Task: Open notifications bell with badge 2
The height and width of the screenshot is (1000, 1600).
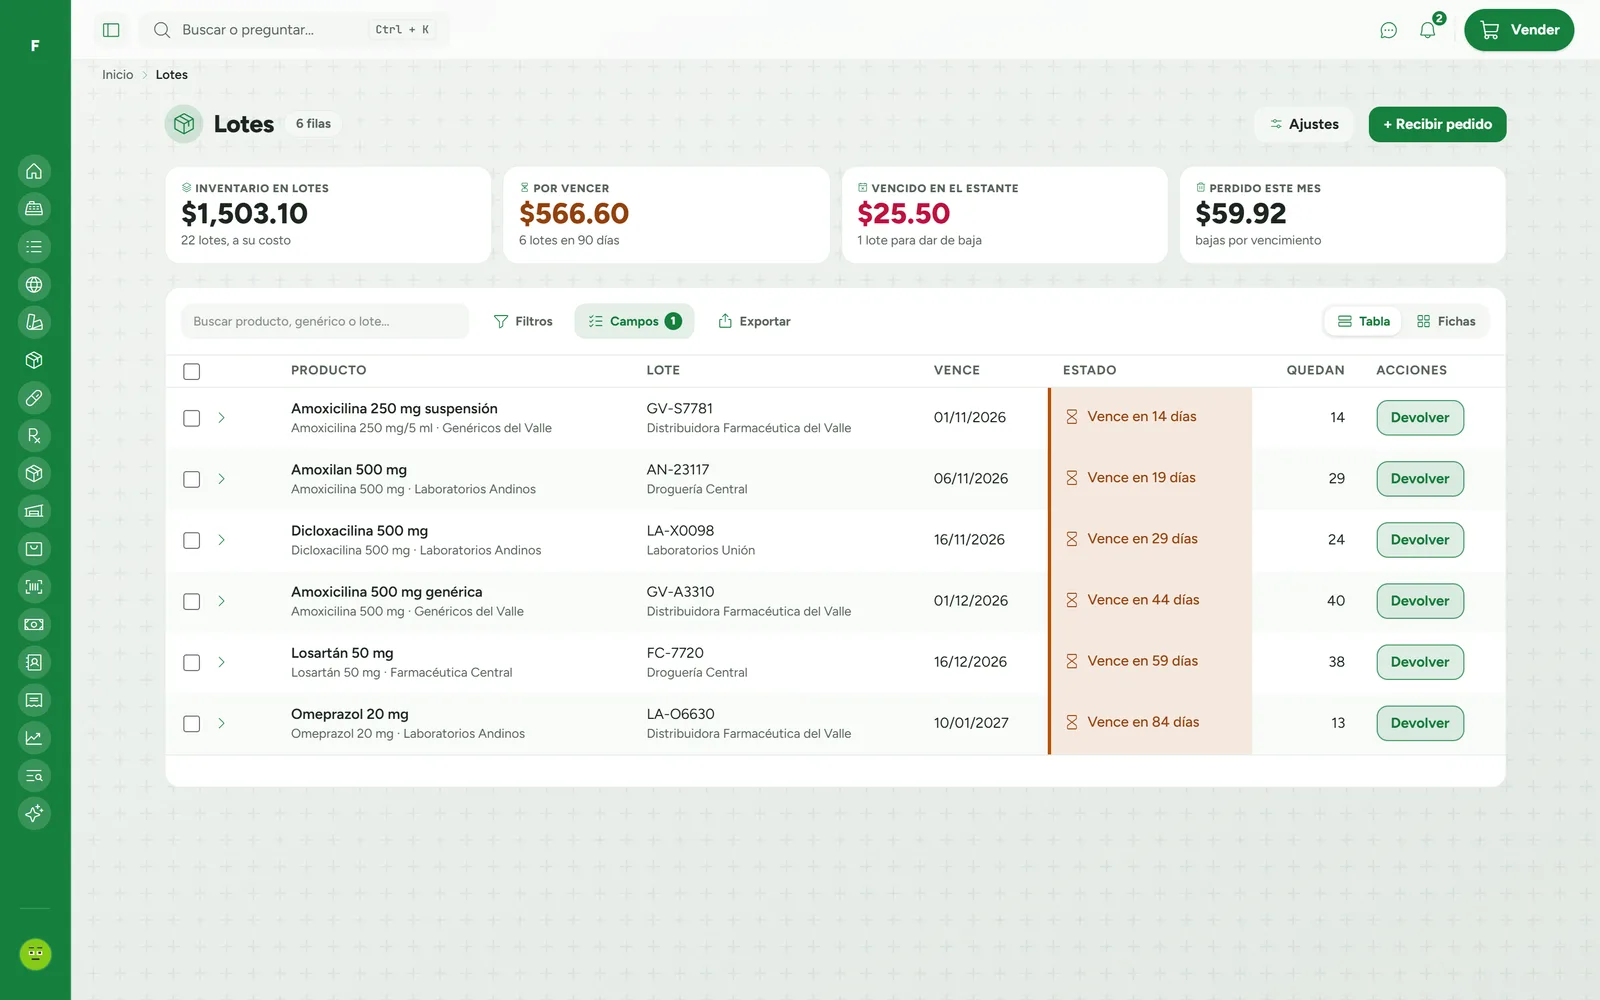Action: (1428, 30)
